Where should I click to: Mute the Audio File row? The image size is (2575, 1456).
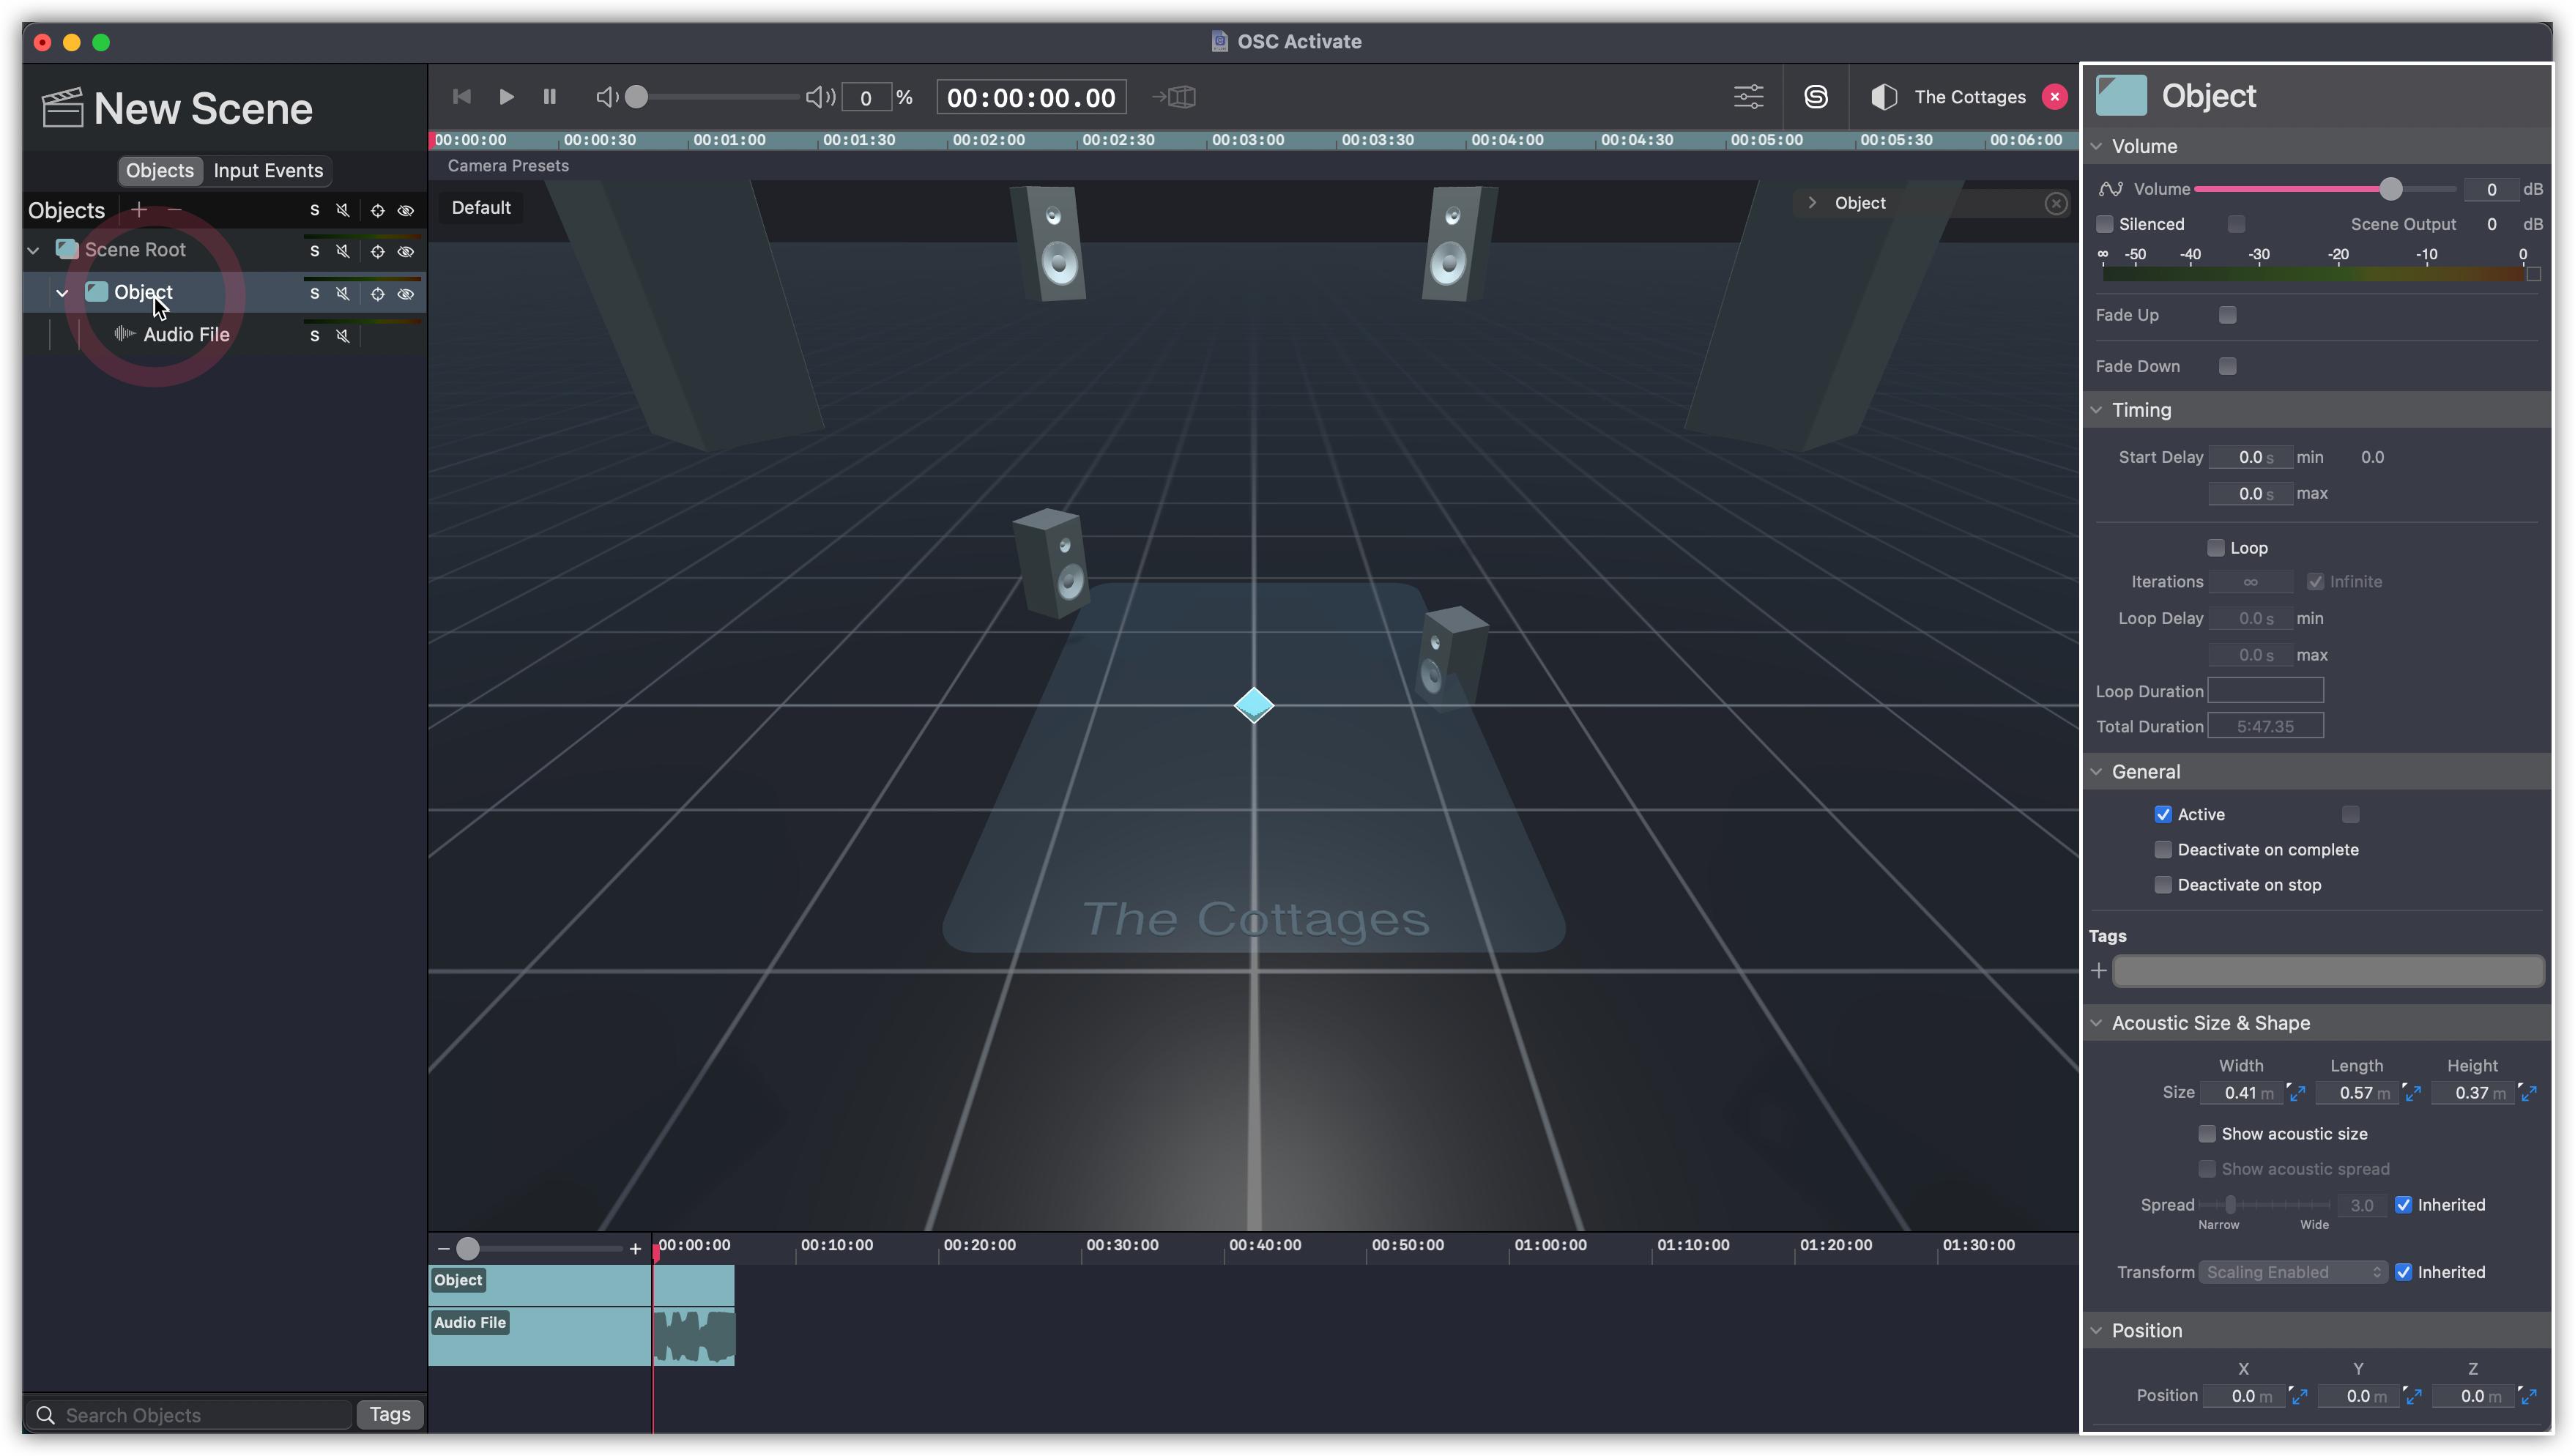[343, 336]
